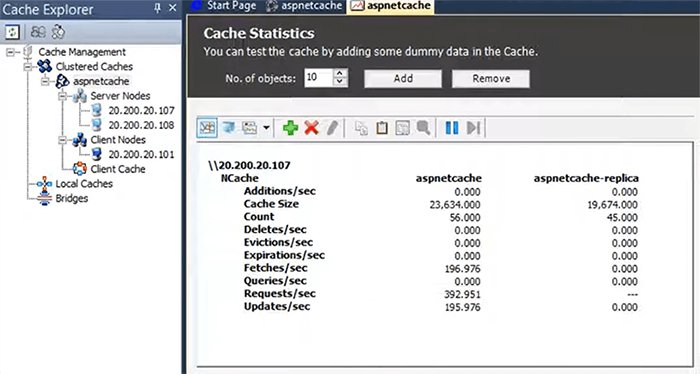This screenshot has width=700, height=374.
Task: Collapse the Server Nodes tree node
Action: pyautogui.click(x=62, y=96)
